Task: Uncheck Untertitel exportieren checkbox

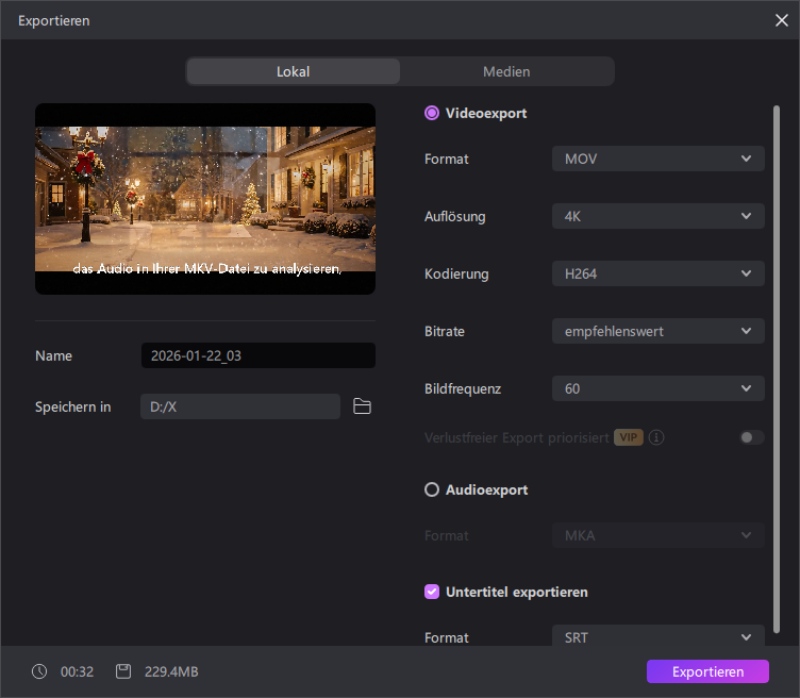Action: click(x=432, y=591)
